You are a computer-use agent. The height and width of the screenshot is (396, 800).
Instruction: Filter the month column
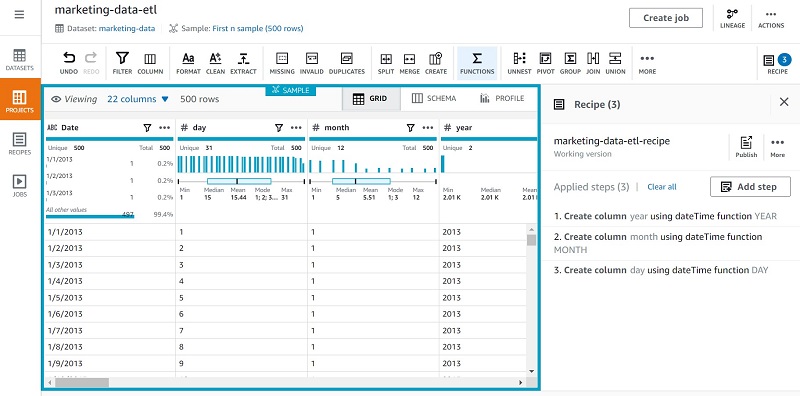pyautogui.click(x=411, y=128)
